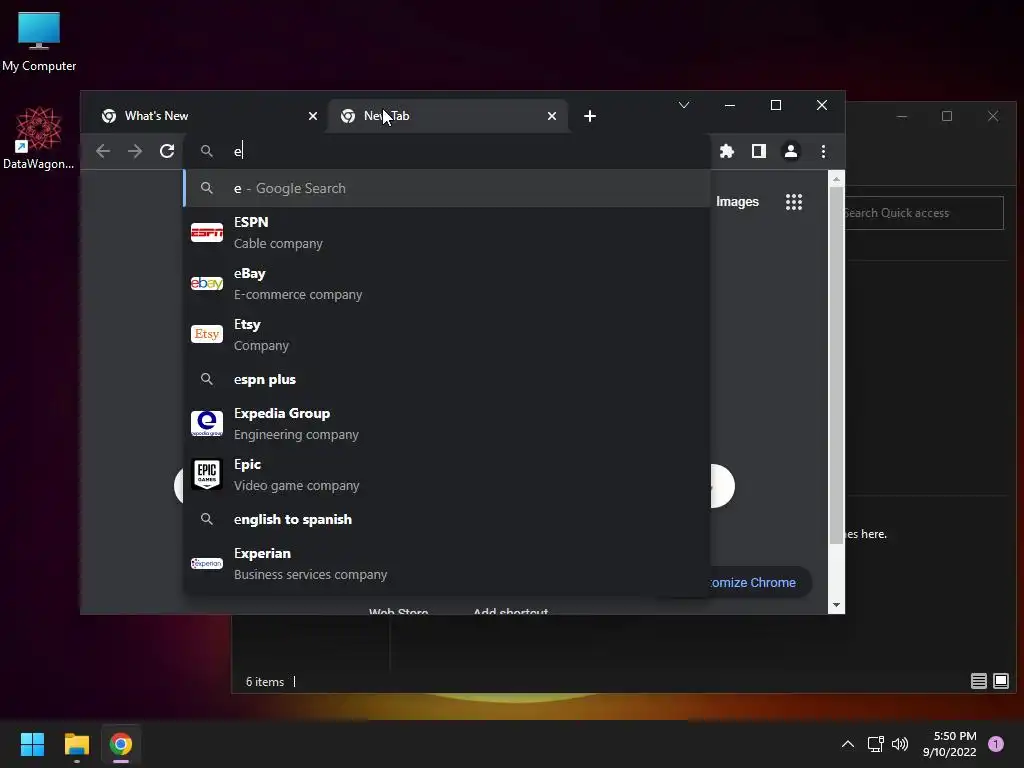
Task: Open the profile avatar icon in Chrome
Action: pyautogui.click(x=791, y=152)
